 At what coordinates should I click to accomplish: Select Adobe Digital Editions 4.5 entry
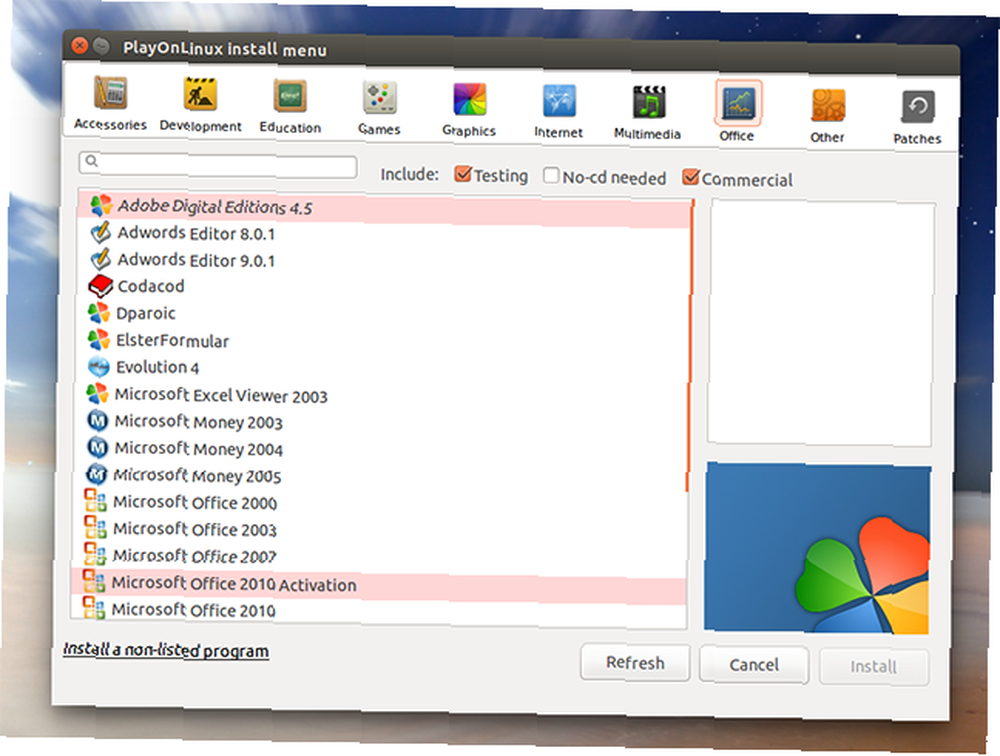[x=386, y=209]
